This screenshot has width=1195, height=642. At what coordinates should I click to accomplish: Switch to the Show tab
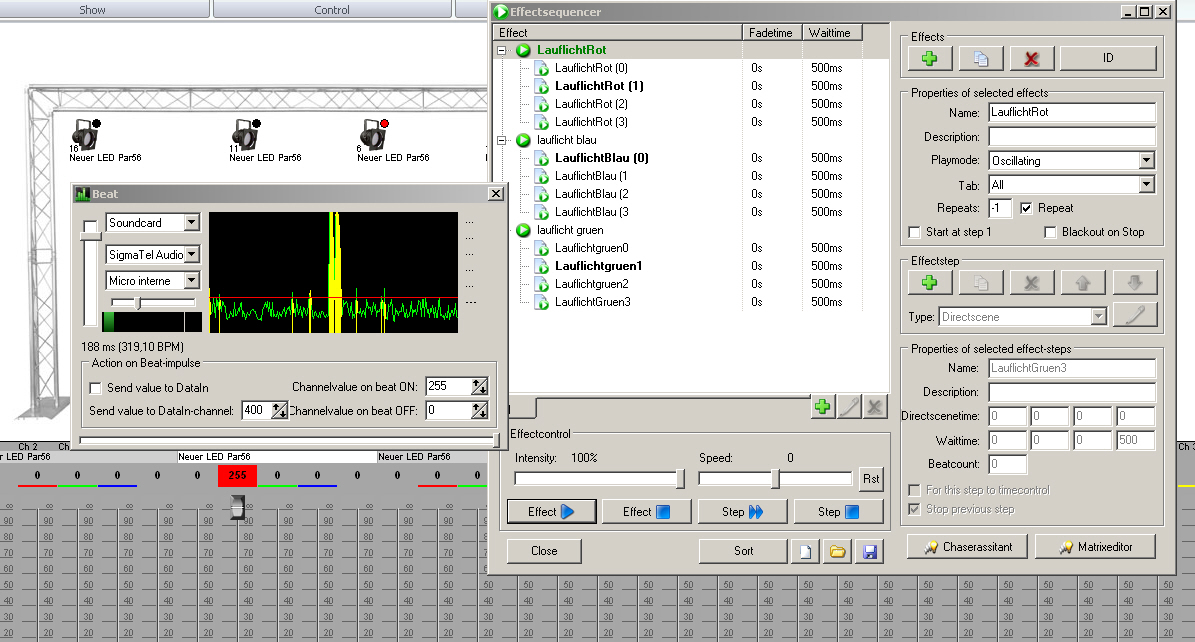(x=92, y=10)
